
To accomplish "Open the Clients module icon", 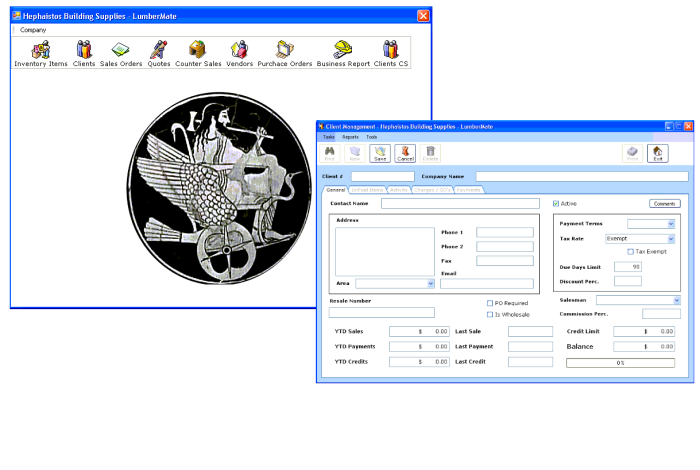I will pyautogui.click(x=84, y=54).
